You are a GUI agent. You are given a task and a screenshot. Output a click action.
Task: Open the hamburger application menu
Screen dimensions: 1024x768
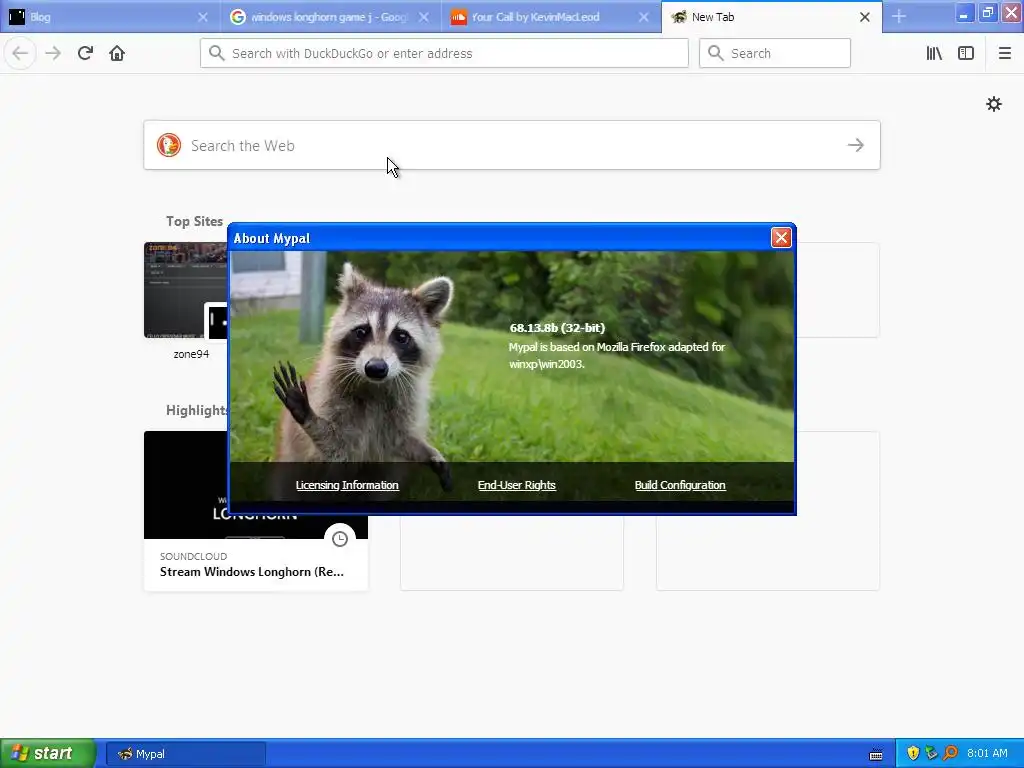point(1004,54)
